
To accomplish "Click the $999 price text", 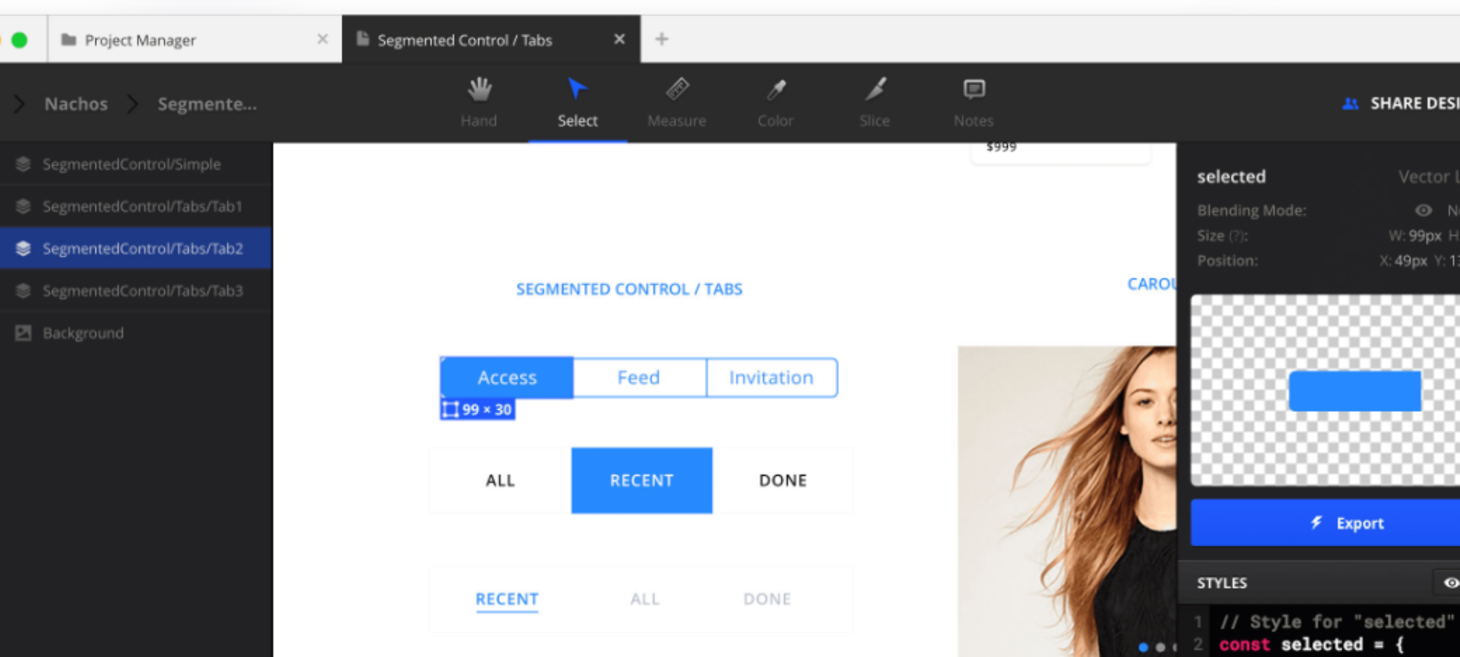I will [x=1001, y=147].
